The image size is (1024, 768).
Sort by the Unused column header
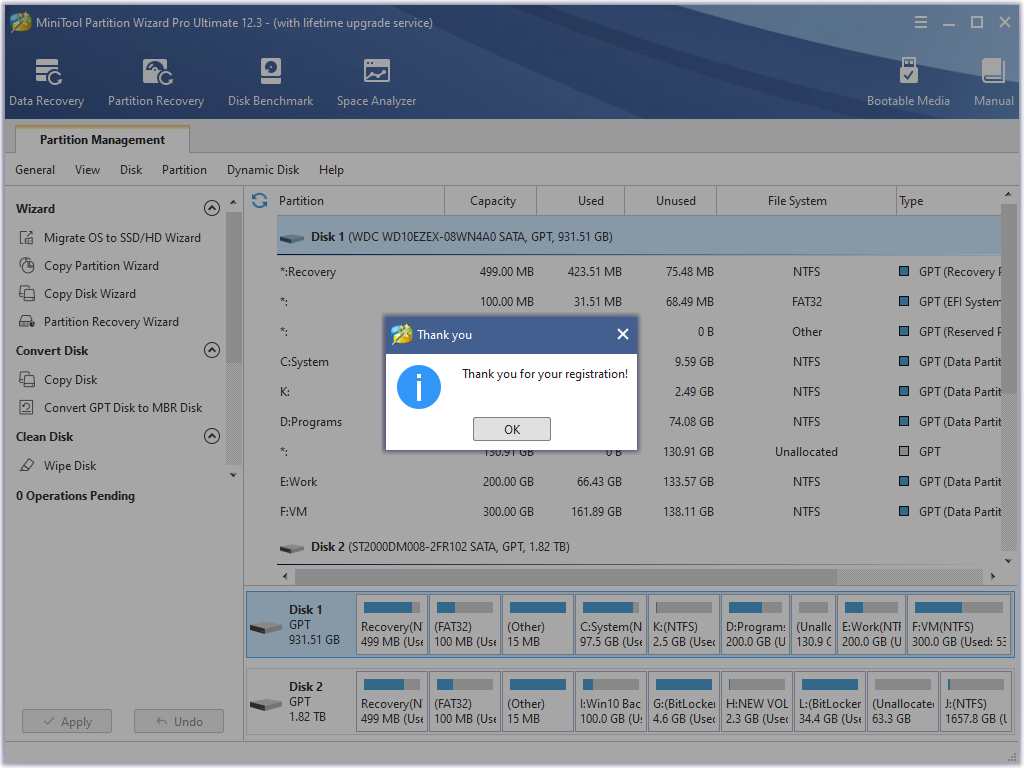(x=671, y=200)
